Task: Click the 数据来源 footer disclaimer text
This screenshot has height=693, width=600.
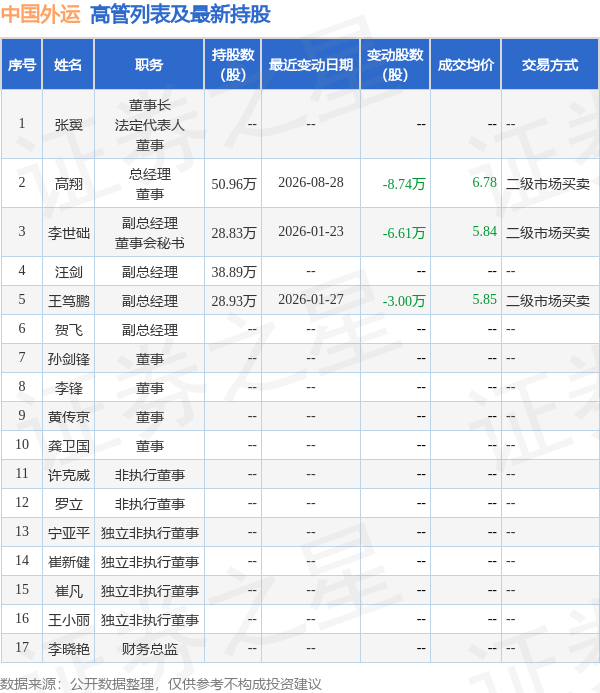Action: (x=161, y=684)
